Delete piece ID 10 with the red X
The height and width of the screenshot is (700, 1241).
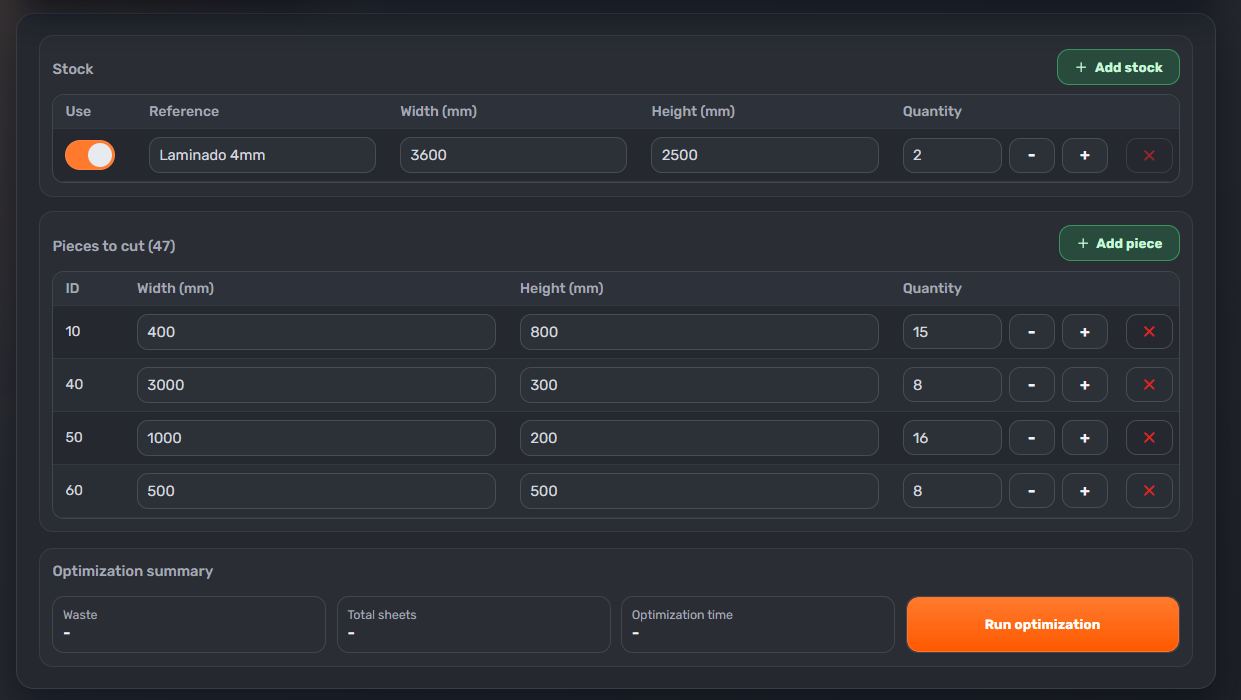1149,331
